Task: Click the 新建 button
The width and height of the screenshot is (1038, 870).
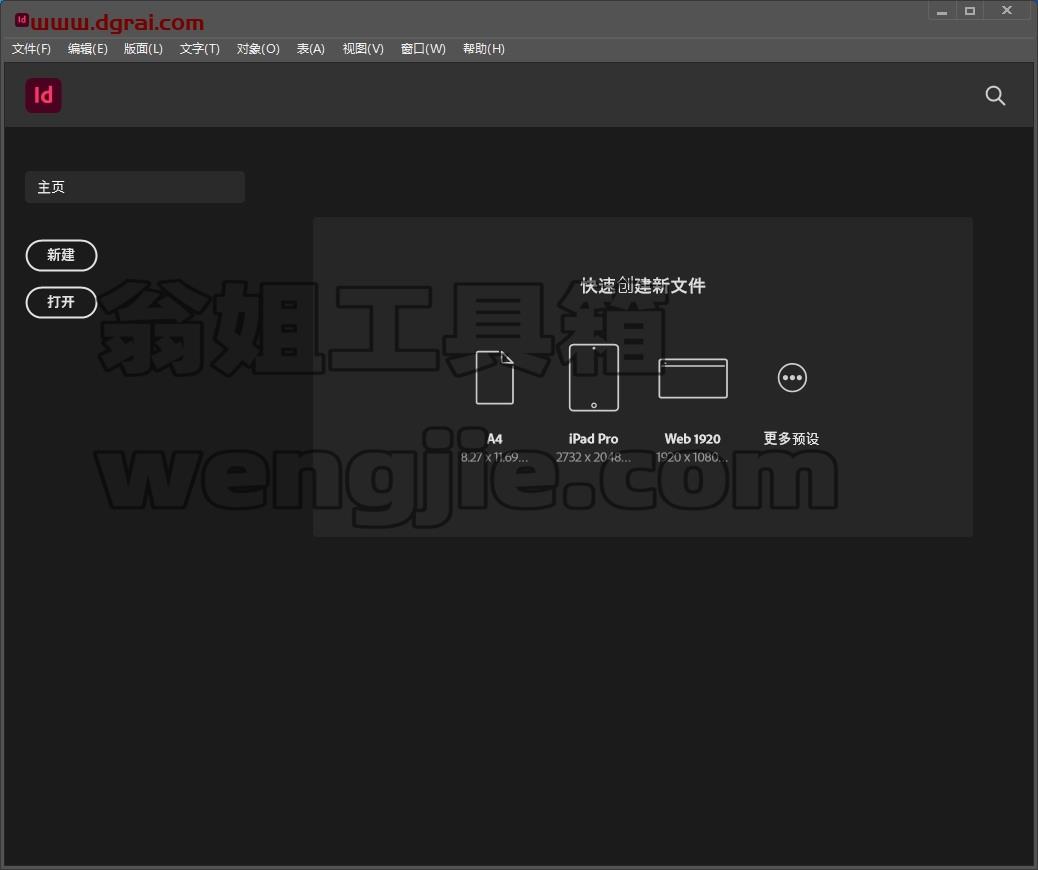Action: [62, 256]
